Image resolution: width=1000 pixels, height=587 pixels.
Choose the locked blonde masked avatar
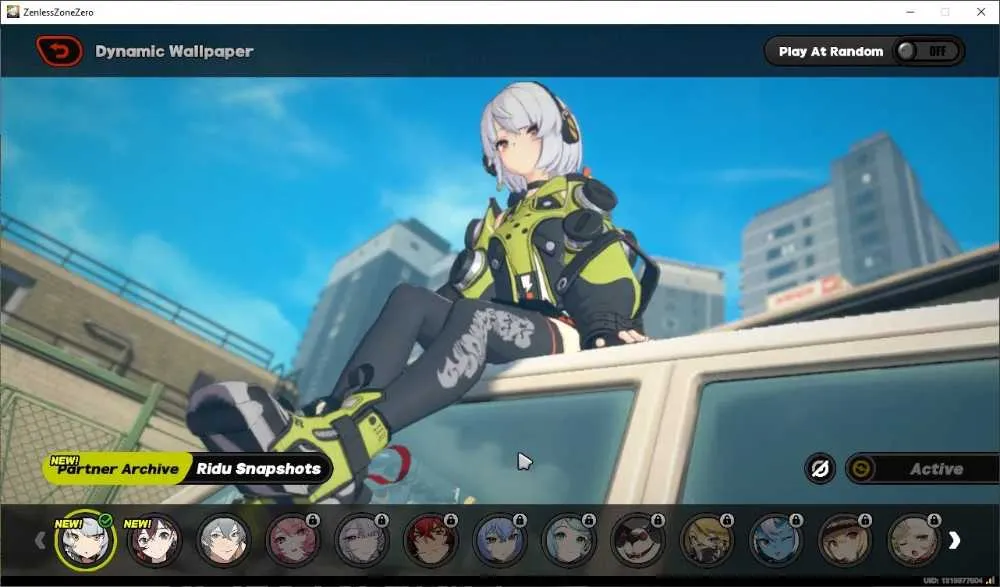pyautogui.click(x=707, y=540)
